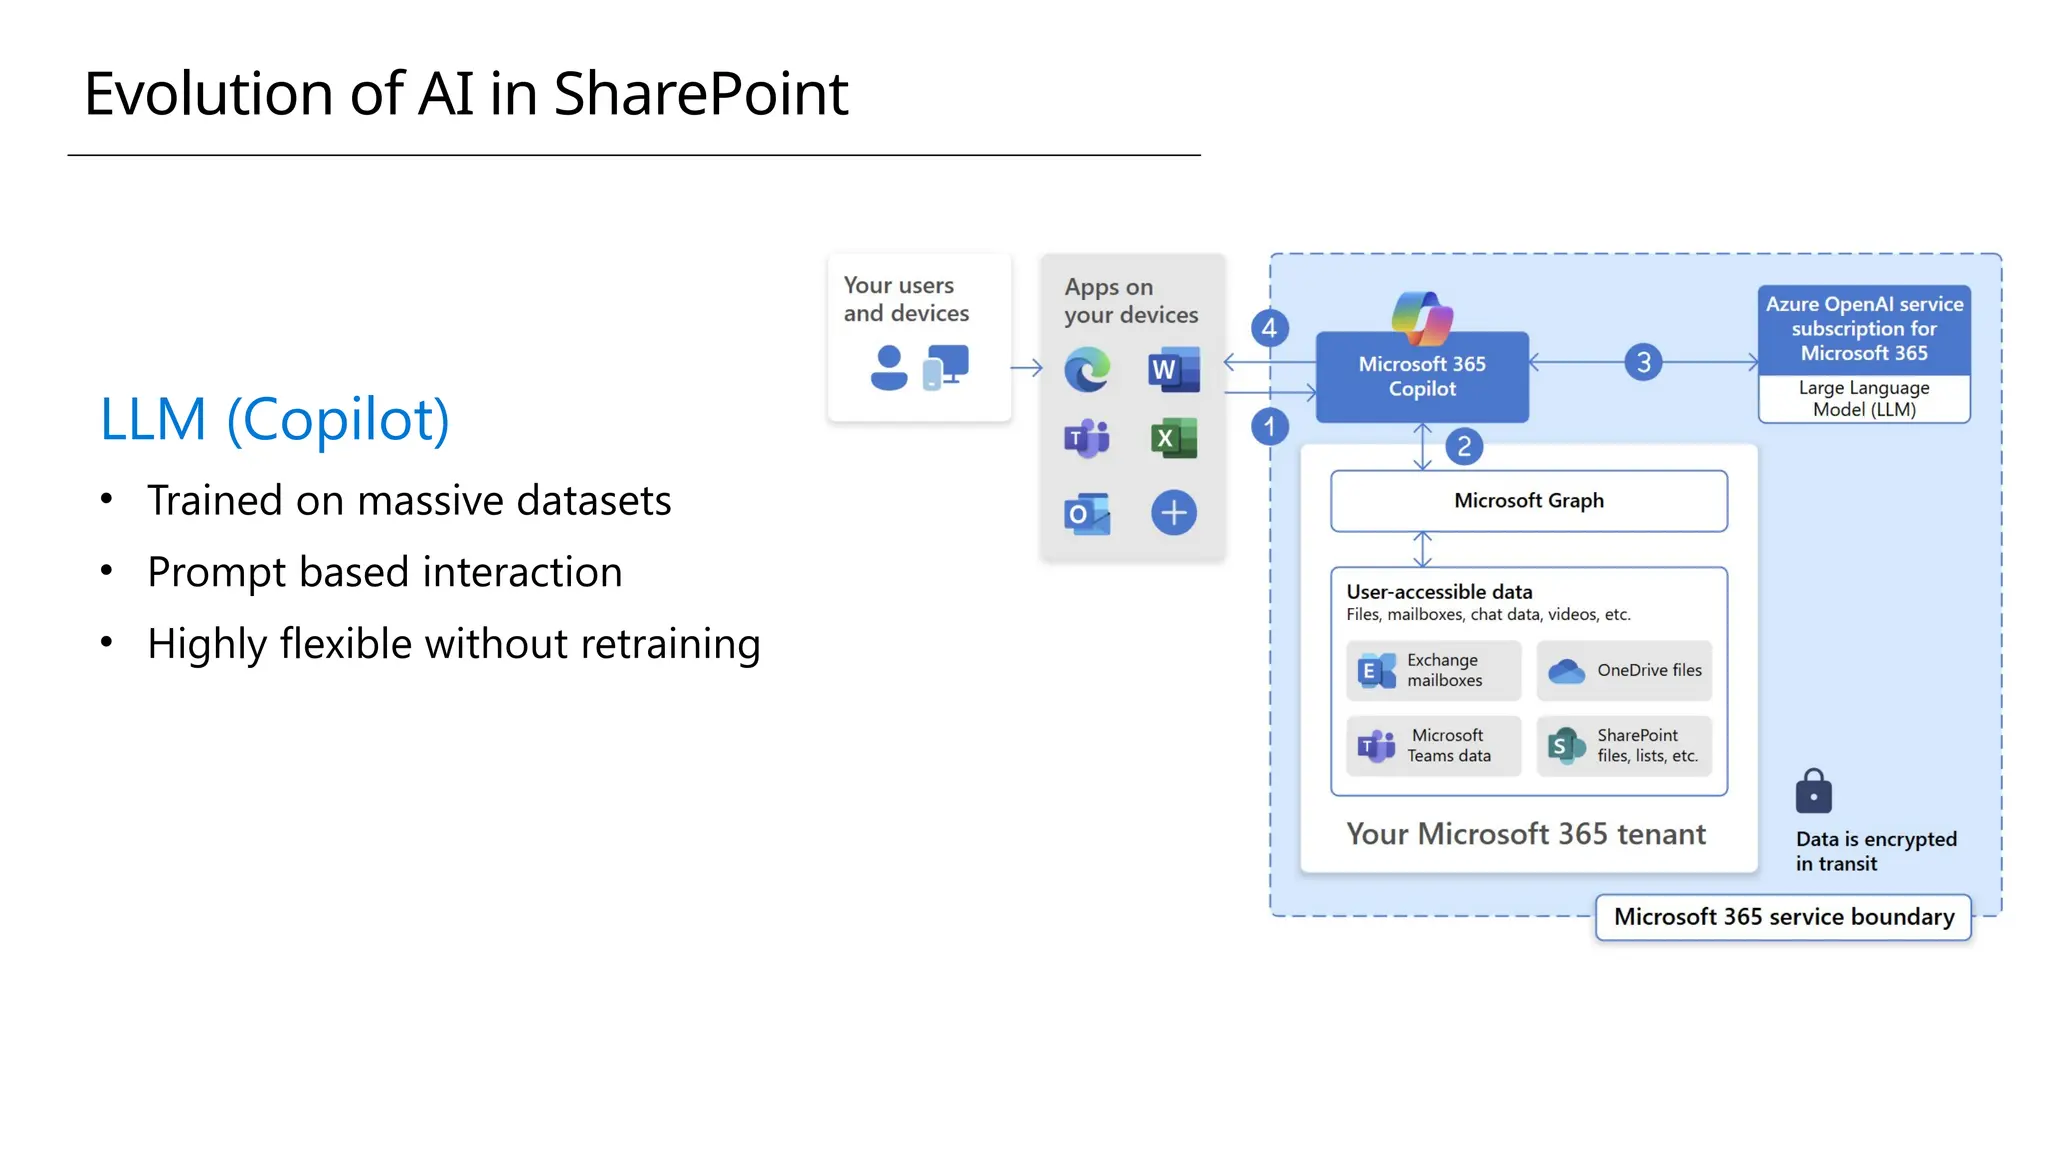This screenshot has height=1152, width=2048.
Task: Click the padlock encryption icon
Action: click(1813, 792)
